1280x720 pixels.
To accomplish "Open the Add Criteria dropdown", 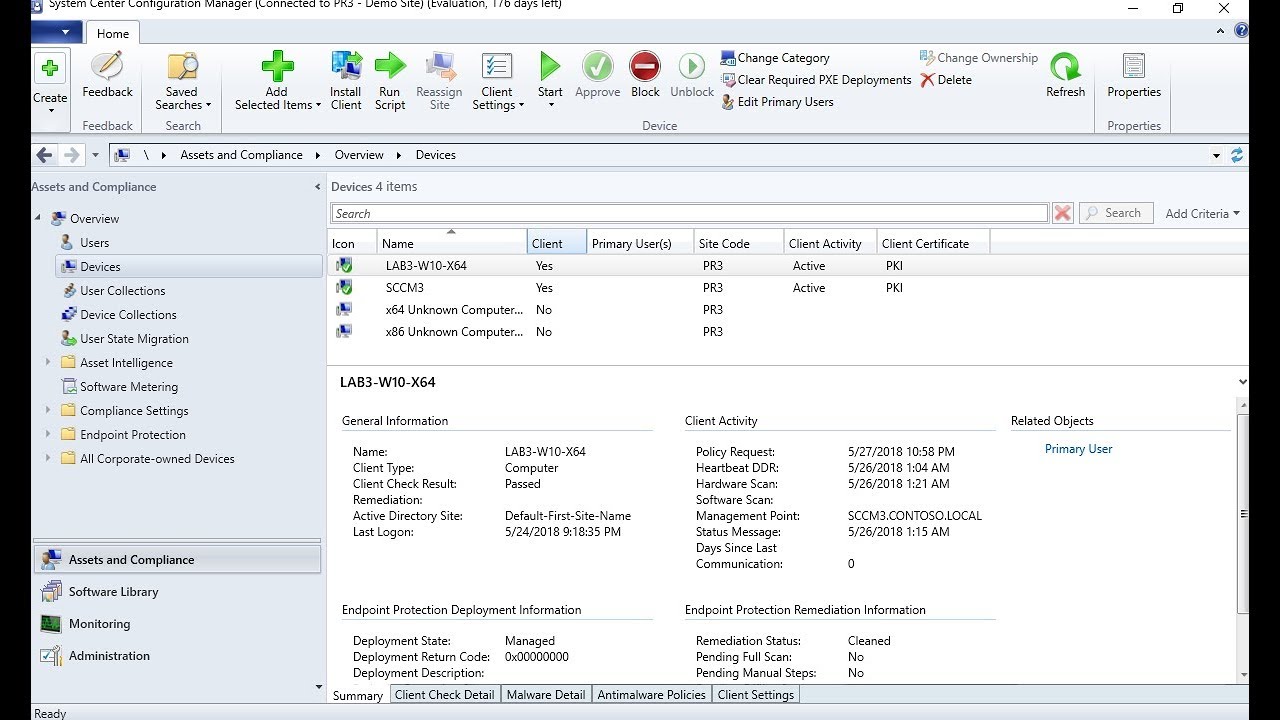I will tap(1202, 213).
